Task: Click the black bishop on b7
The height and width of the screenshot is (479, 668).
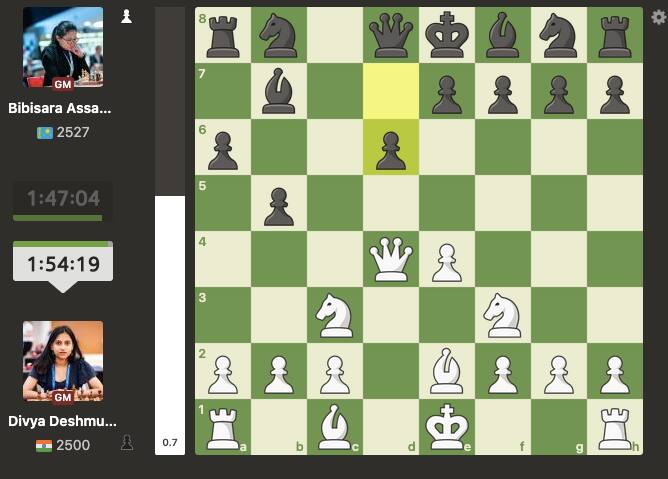Action: click(x=279, y=91)
